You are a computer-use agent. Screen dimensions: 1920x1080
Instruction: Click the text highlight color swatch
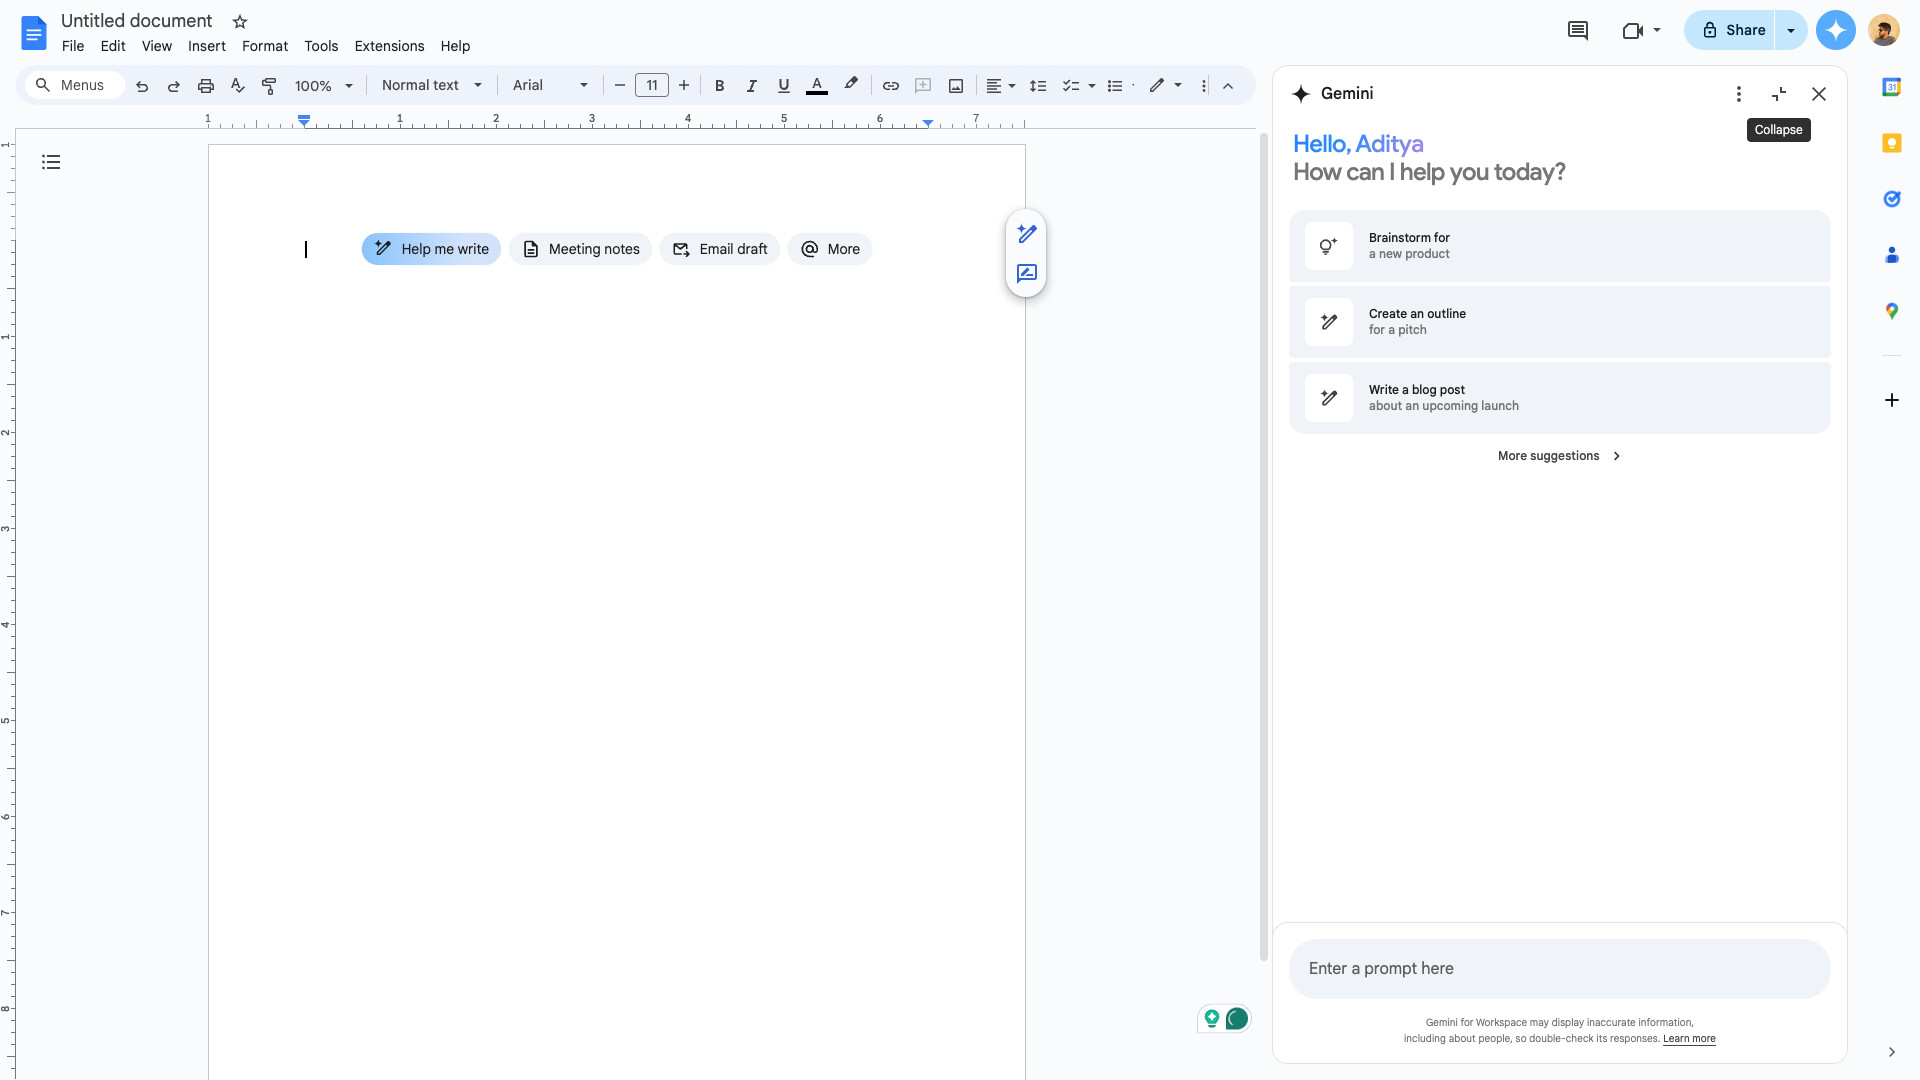[849, 86]
